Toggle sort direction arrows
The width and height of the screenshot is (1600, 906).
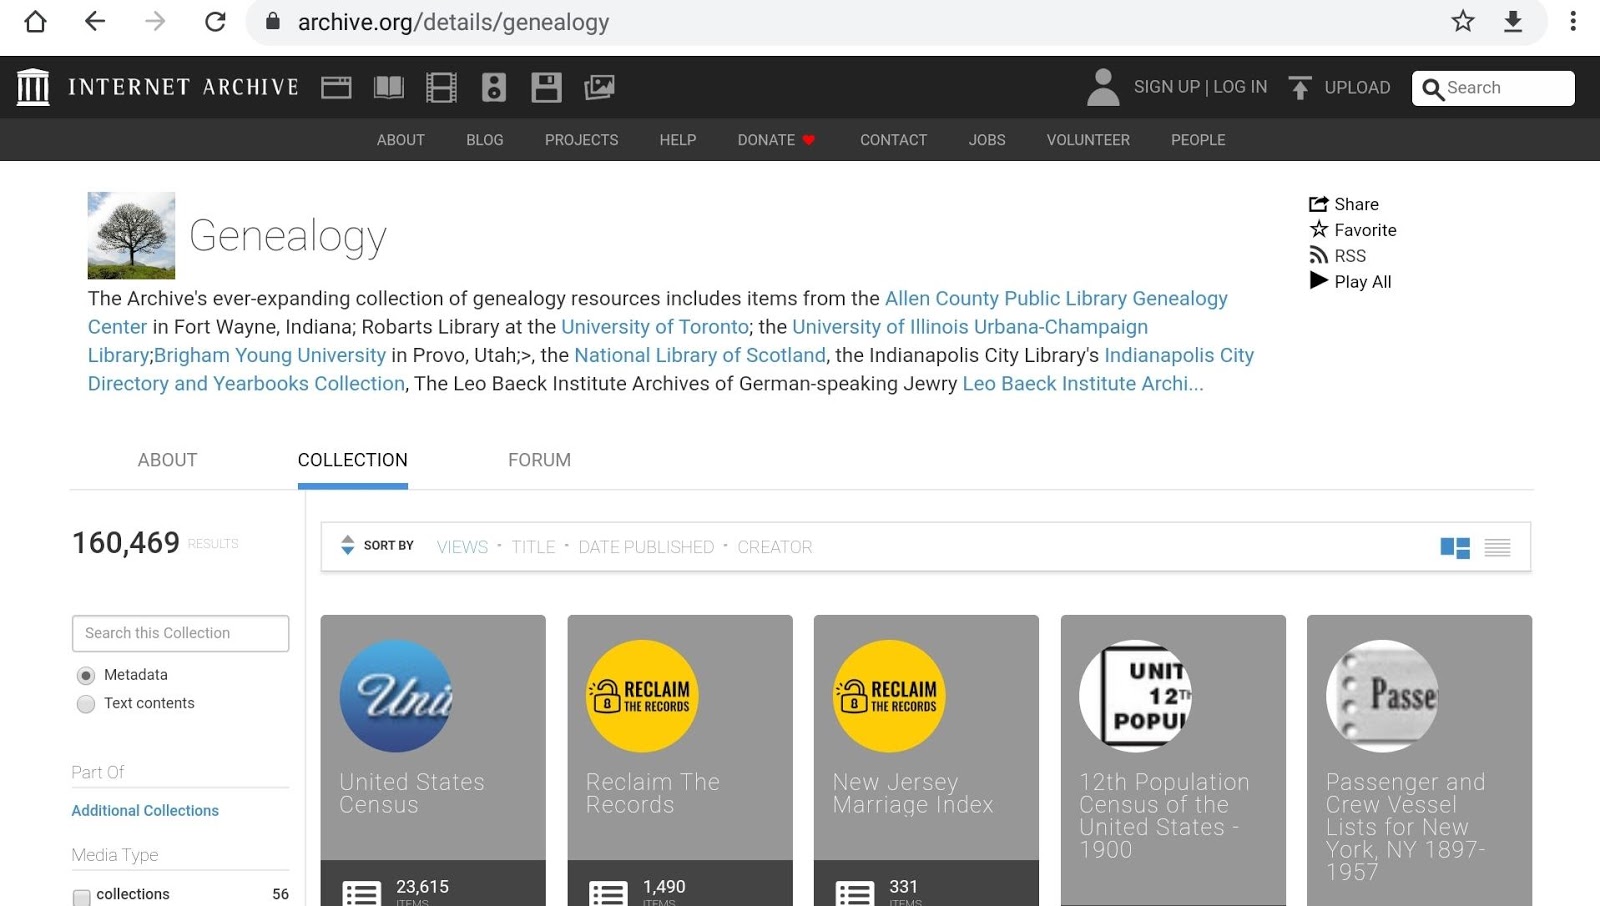coord(347,545)
